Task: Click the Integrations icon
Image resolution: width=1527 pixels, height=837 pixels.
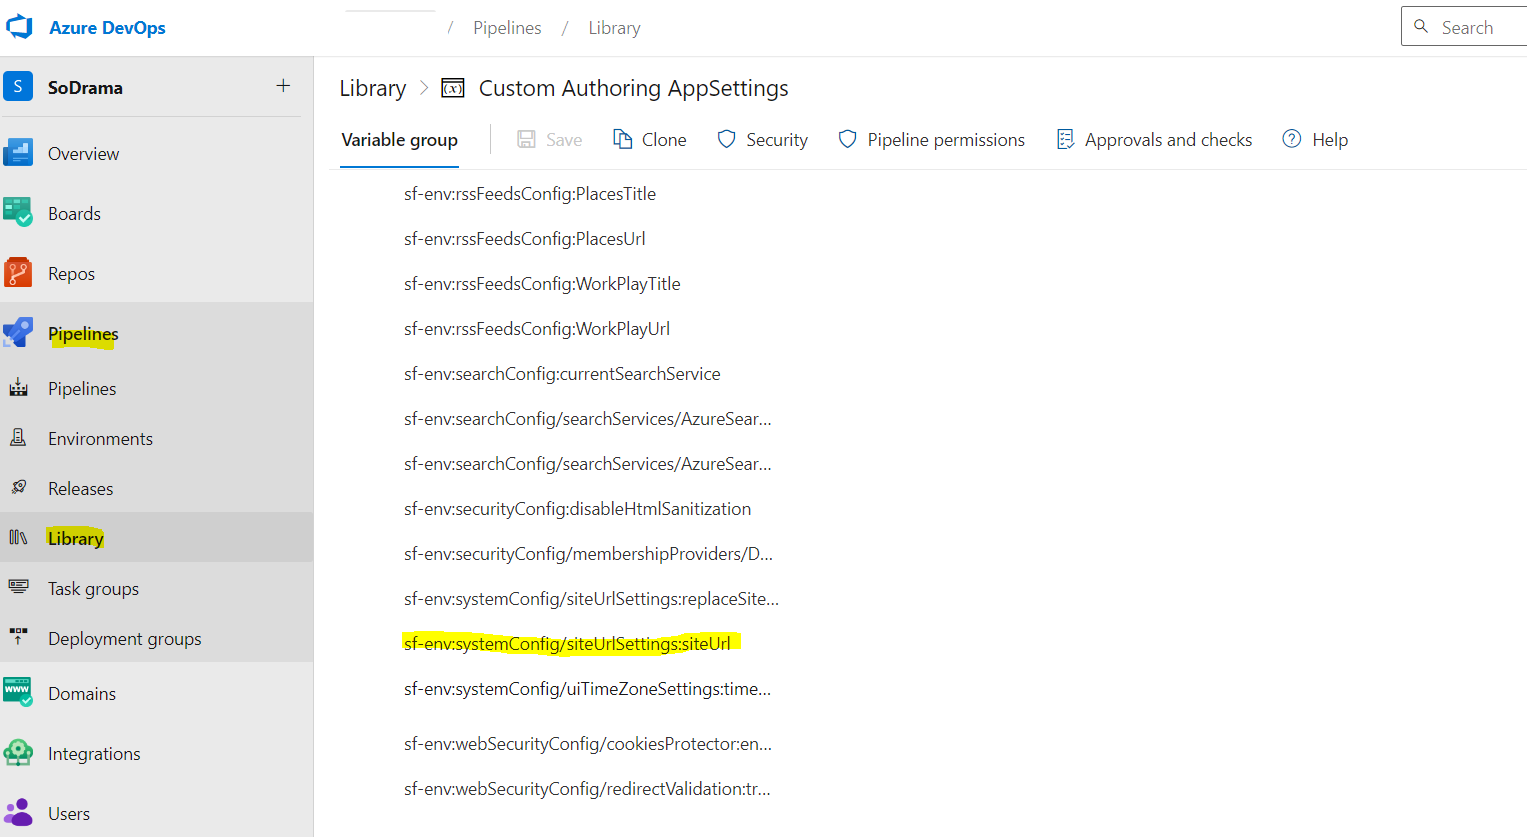Action: (x=18, y=752)
